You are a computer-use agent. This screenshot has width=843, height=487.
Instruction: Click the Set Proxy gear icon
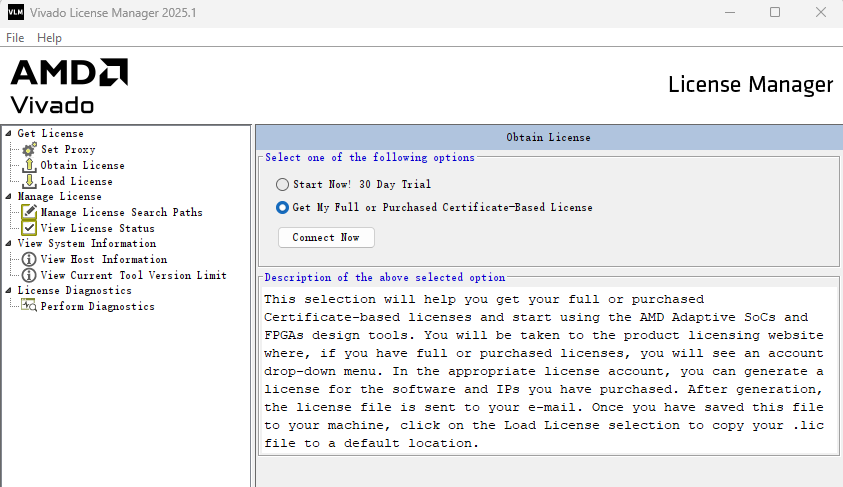click(29, 150)
